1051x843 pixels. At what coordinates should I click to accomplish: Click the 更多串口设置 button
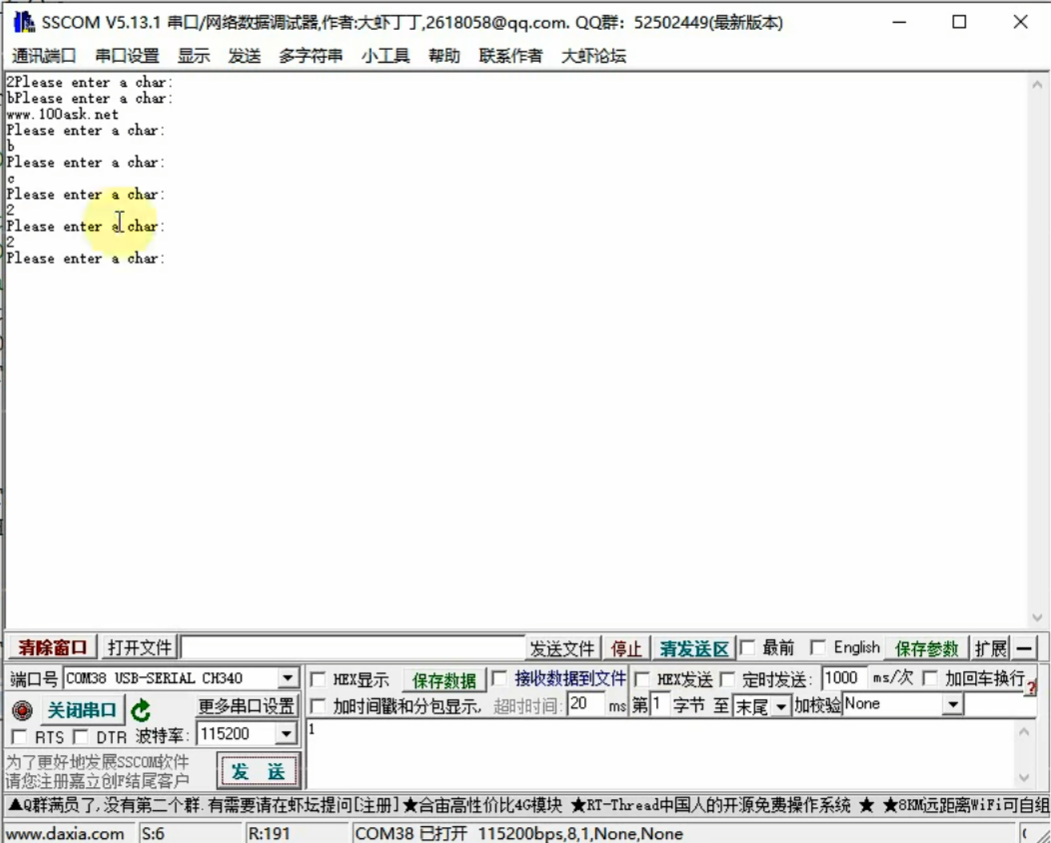(x=246, y=706)
